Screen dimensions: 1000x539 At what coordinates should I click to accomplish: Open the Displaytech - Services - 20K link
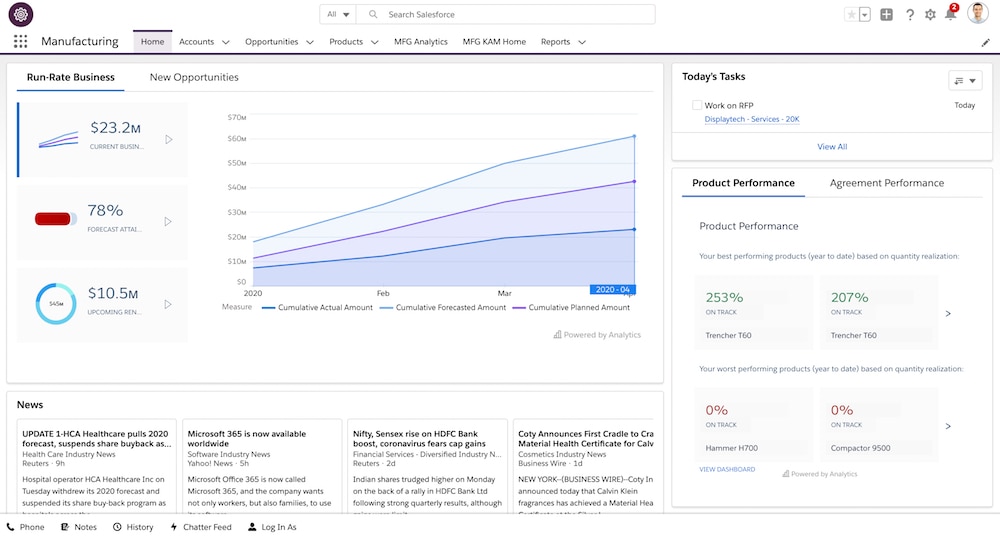pos(751,119)
